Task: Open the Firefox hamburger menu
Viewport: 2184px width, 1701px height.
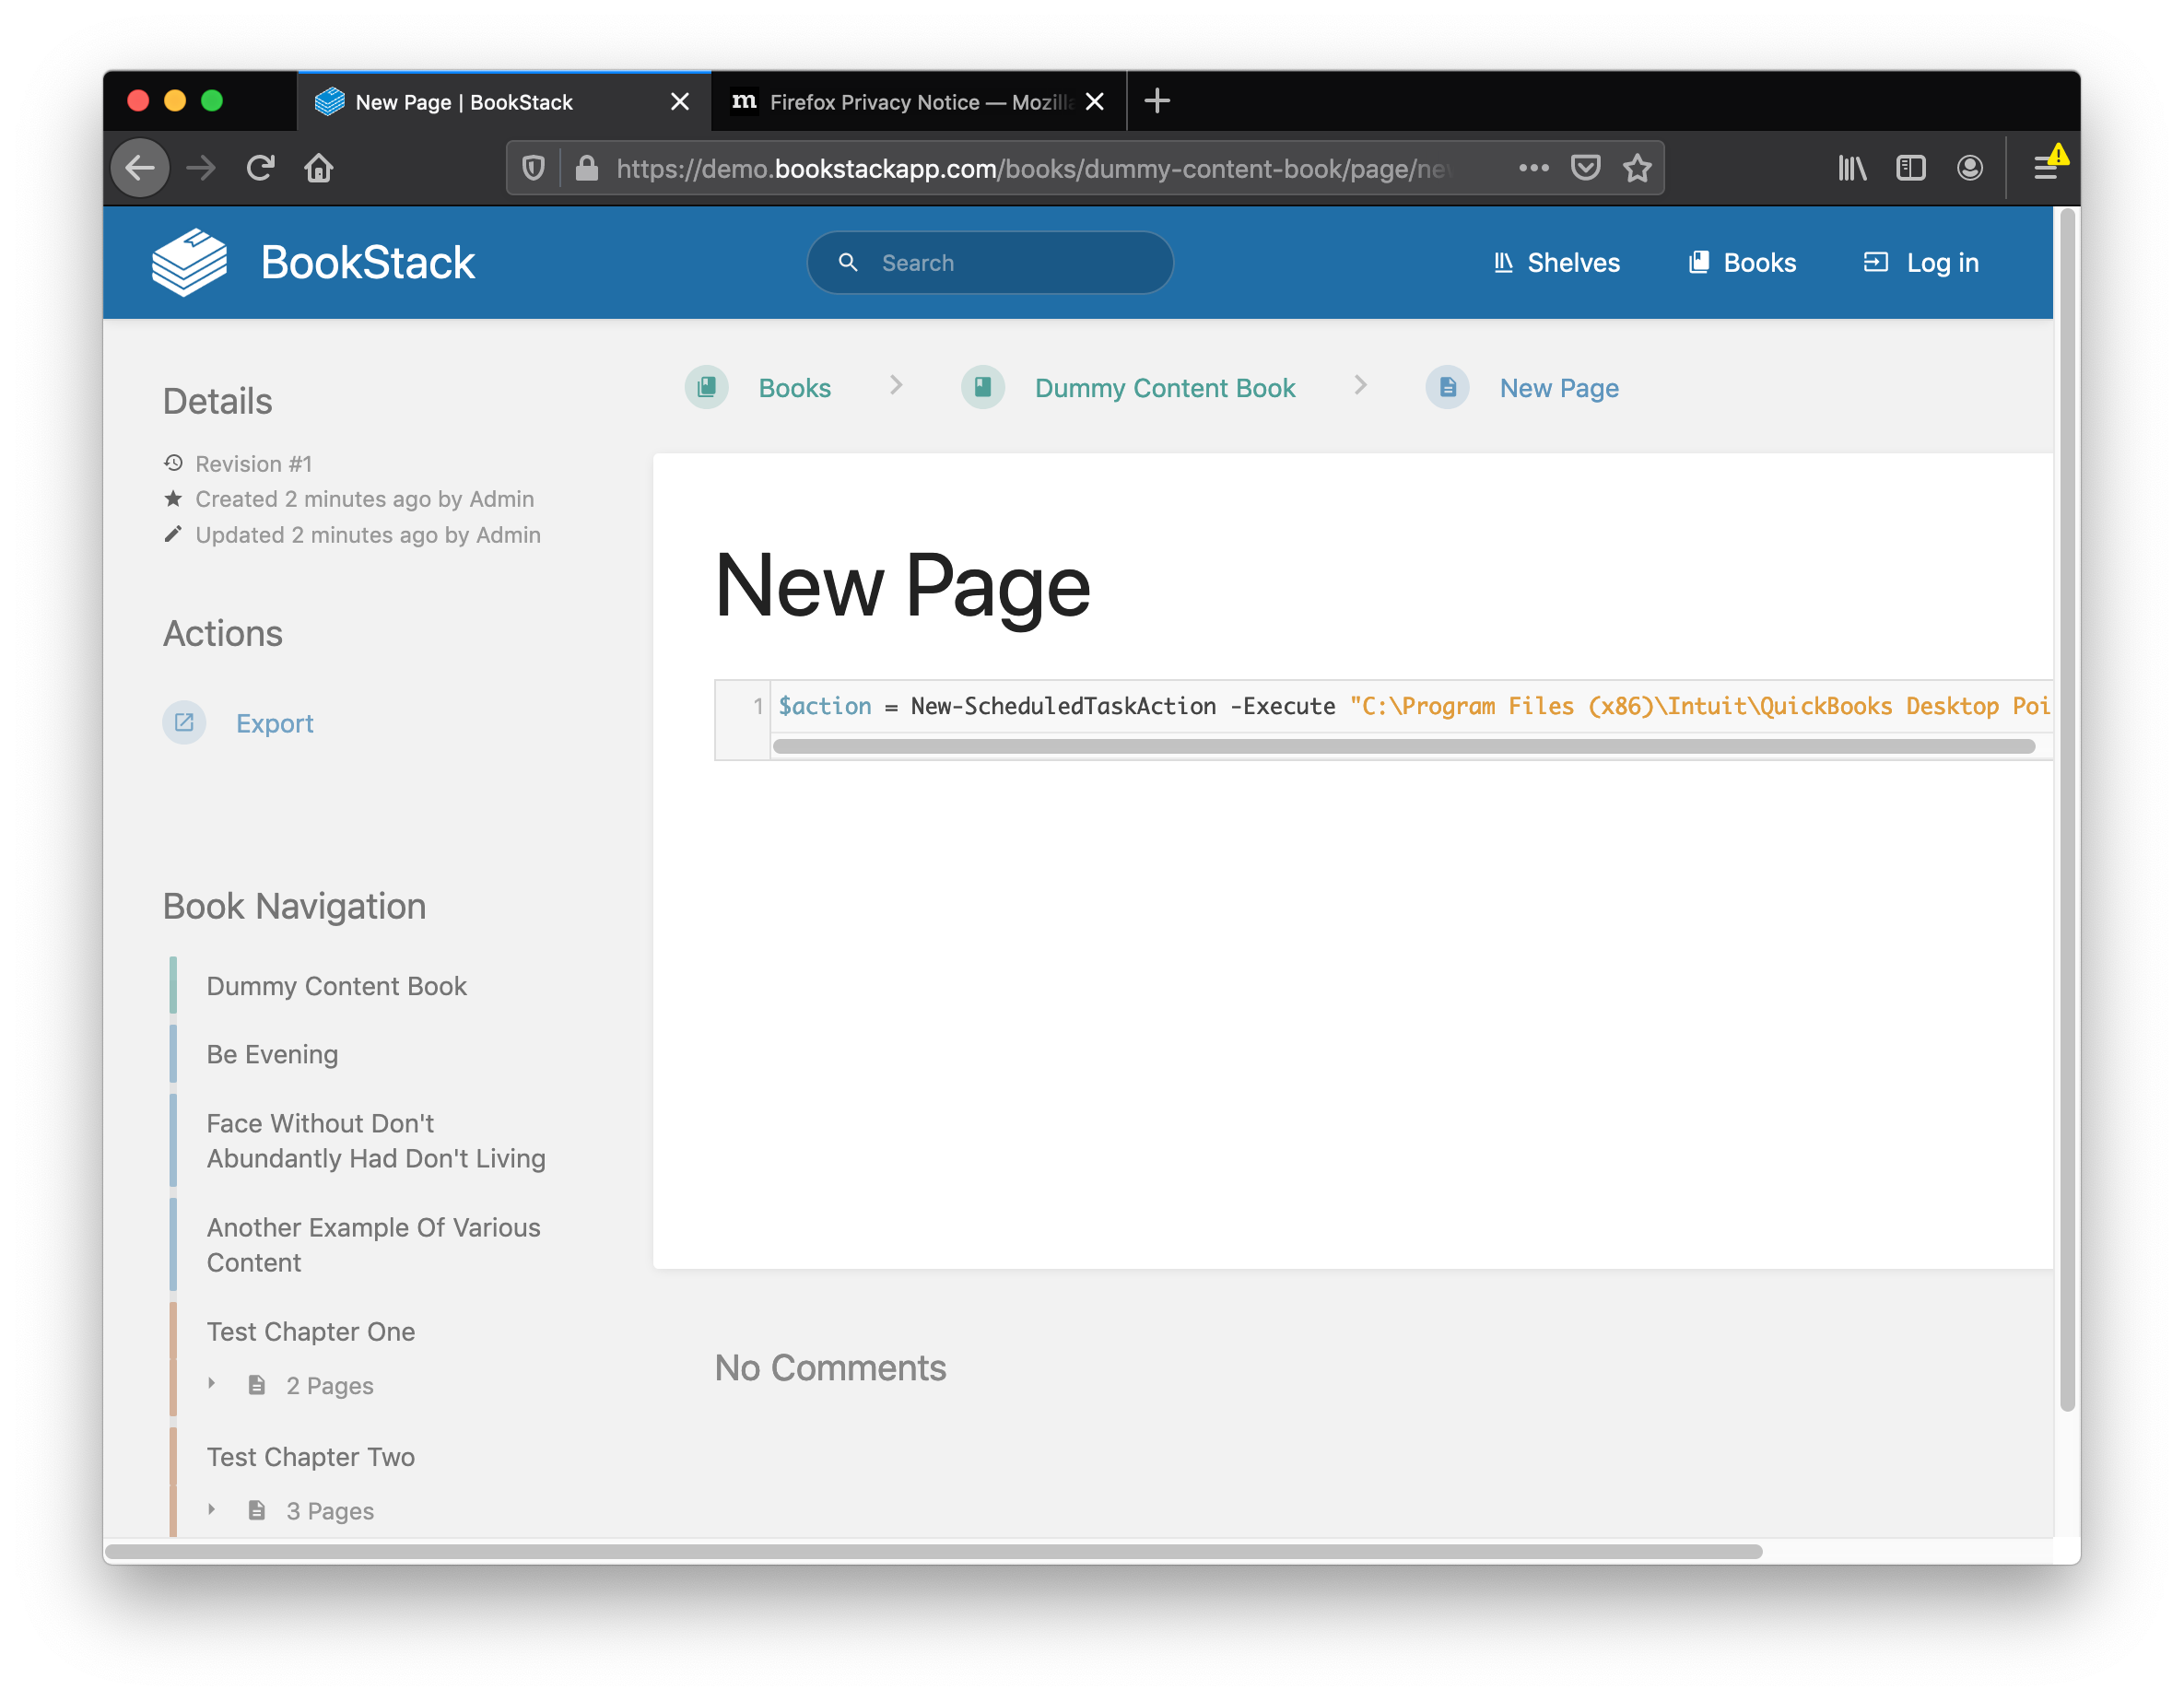Action: click(2047, 167)
